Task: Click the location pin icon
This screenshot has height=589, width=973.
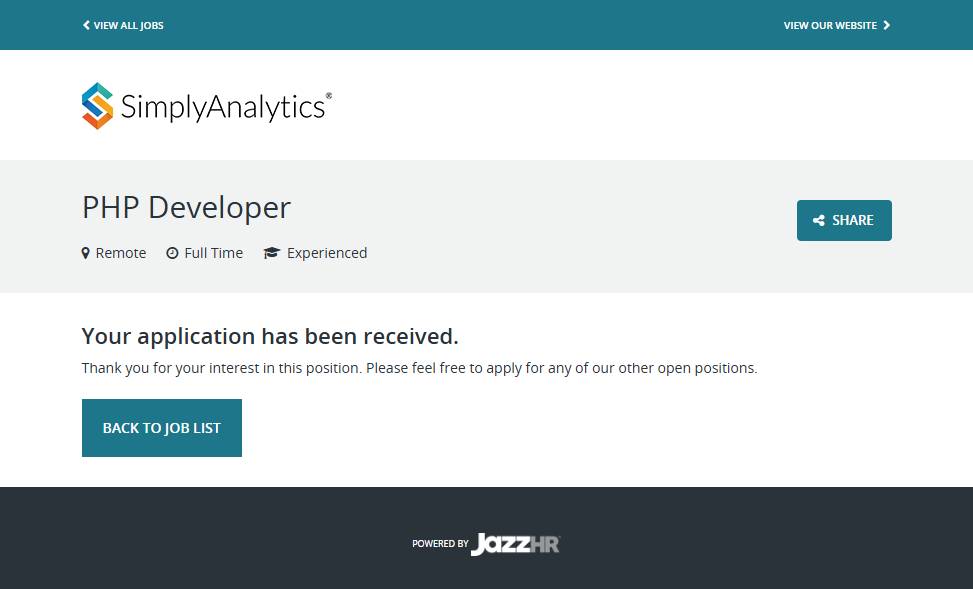Action: pyautogui.click(x=86, y=253)
